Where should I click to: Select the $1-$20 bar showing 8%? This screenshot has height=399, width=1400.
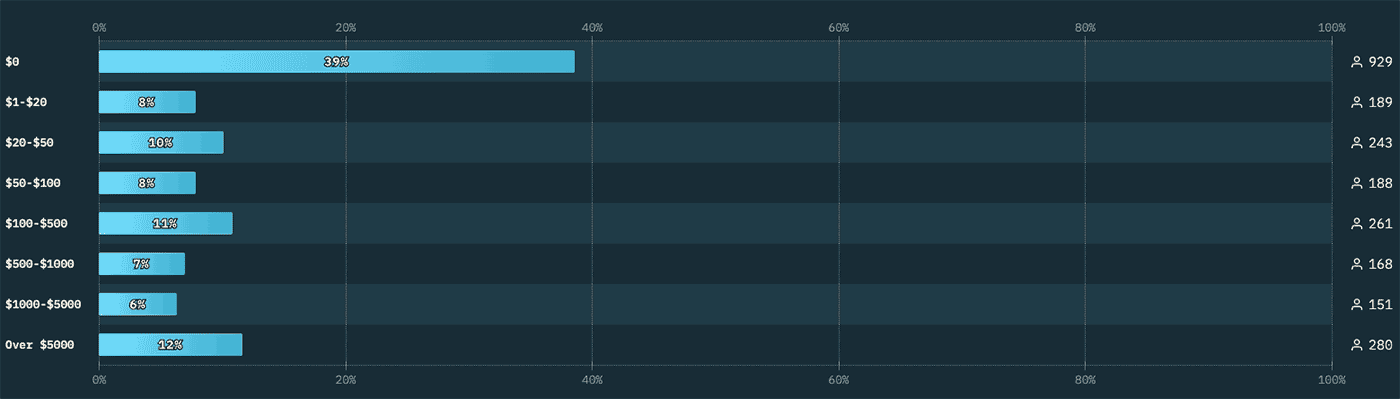point(147,102)
